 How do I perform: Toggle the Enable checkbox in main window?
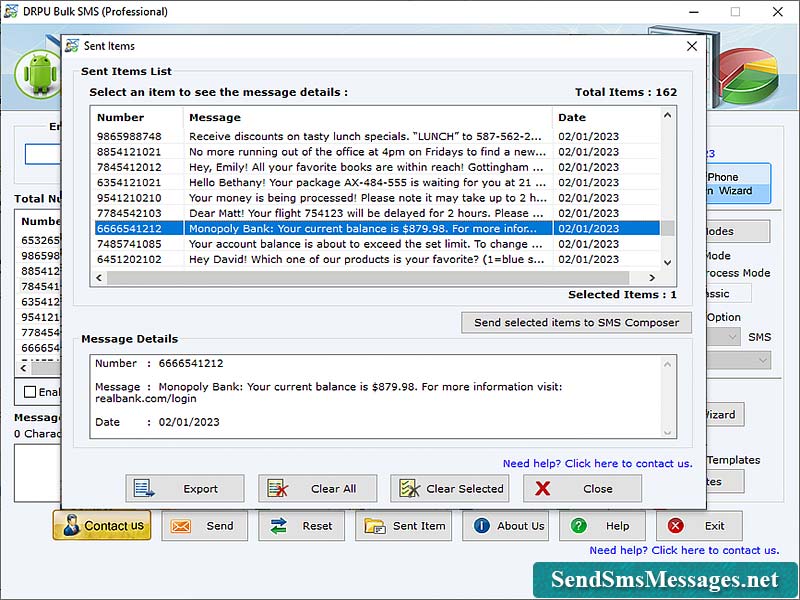30,392
